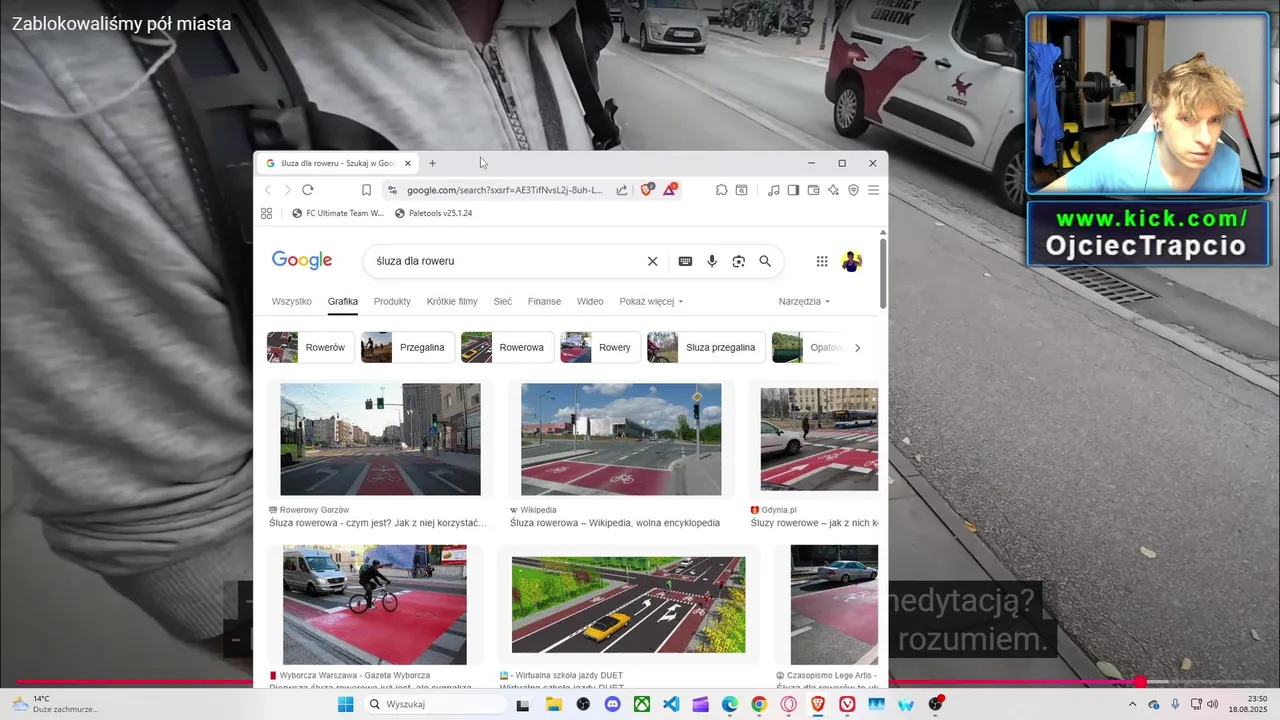Reload the Google search page
1280x720 pixels.
pyautogui.click(x=308, y=190)
